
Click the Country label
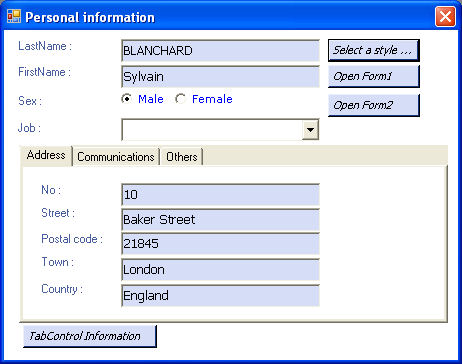(62, 289)
